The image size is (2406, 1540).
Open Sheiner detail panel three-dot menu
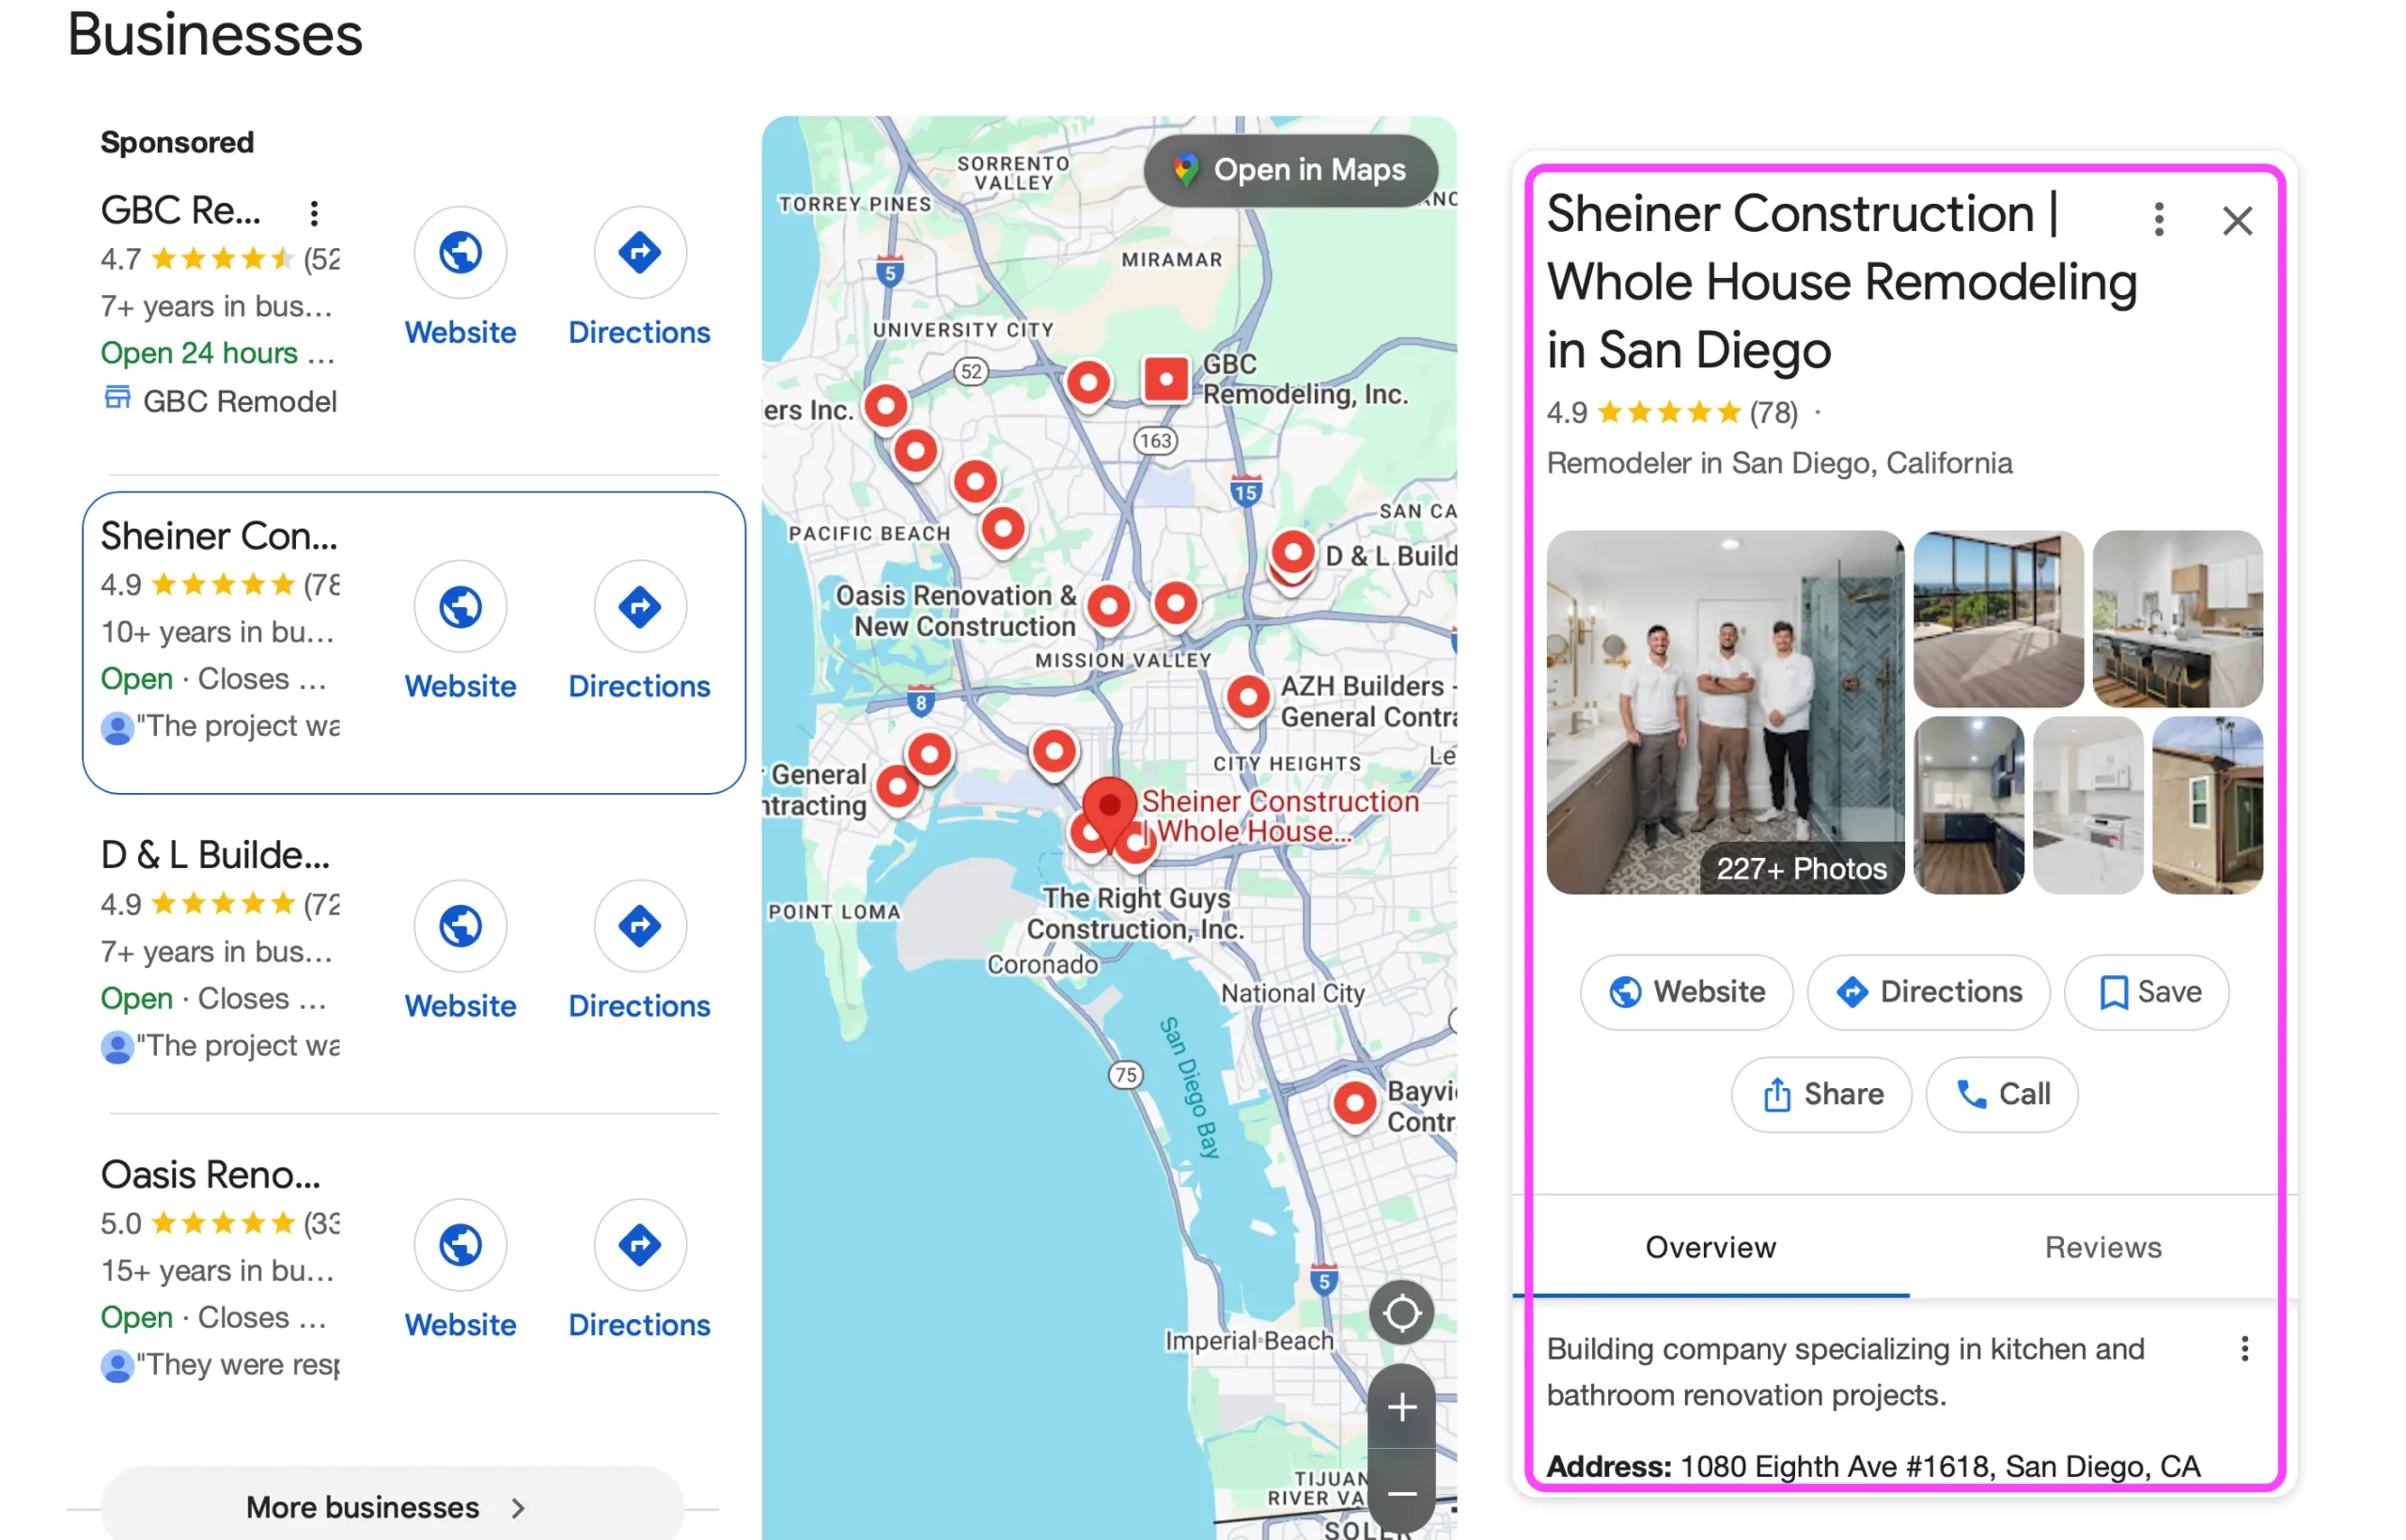coord(2158,219)
